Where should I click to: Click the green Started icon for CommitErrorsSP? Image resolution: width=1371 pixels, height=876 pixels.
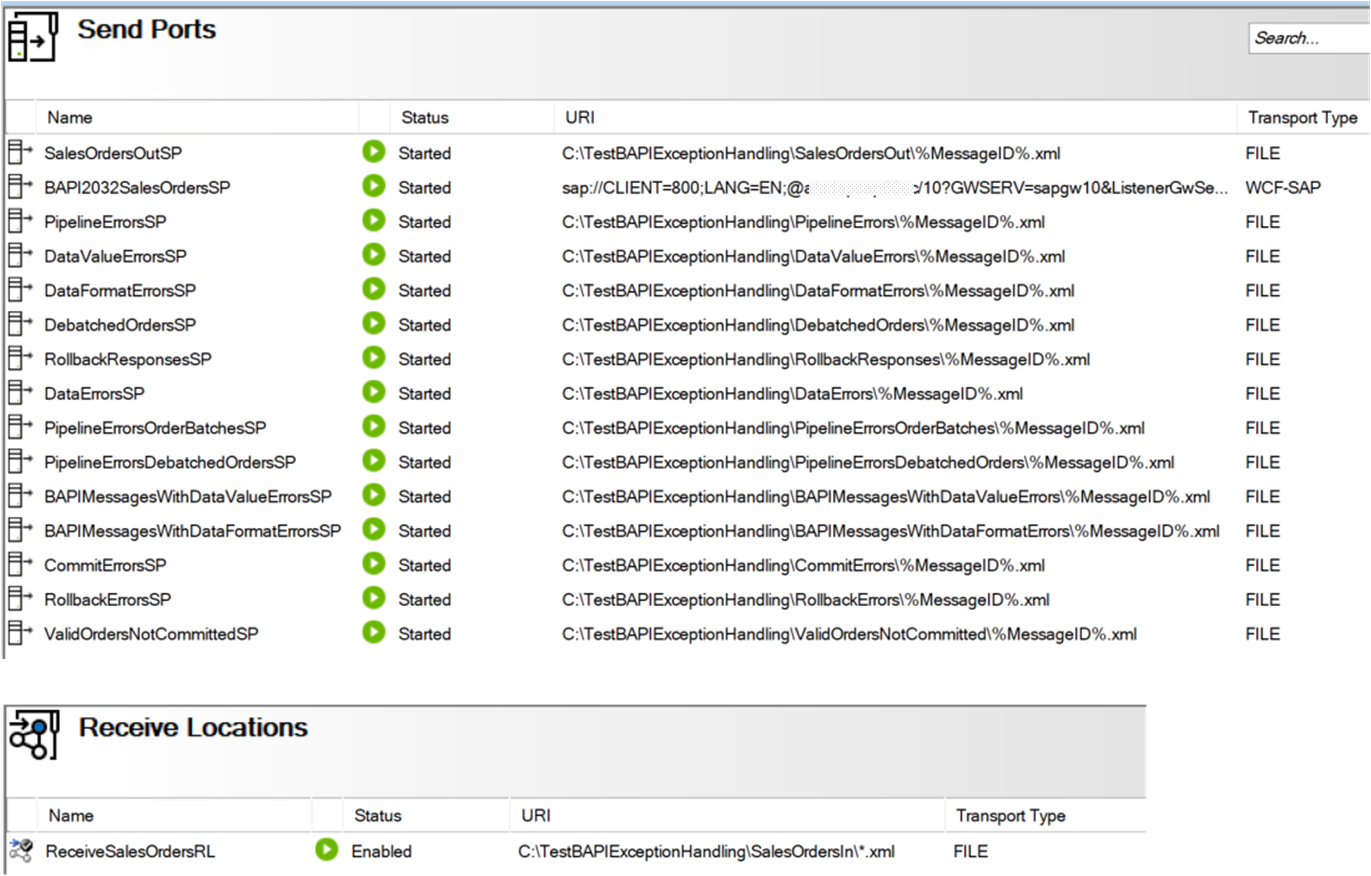pyautogui.click(x=373, y=564)
